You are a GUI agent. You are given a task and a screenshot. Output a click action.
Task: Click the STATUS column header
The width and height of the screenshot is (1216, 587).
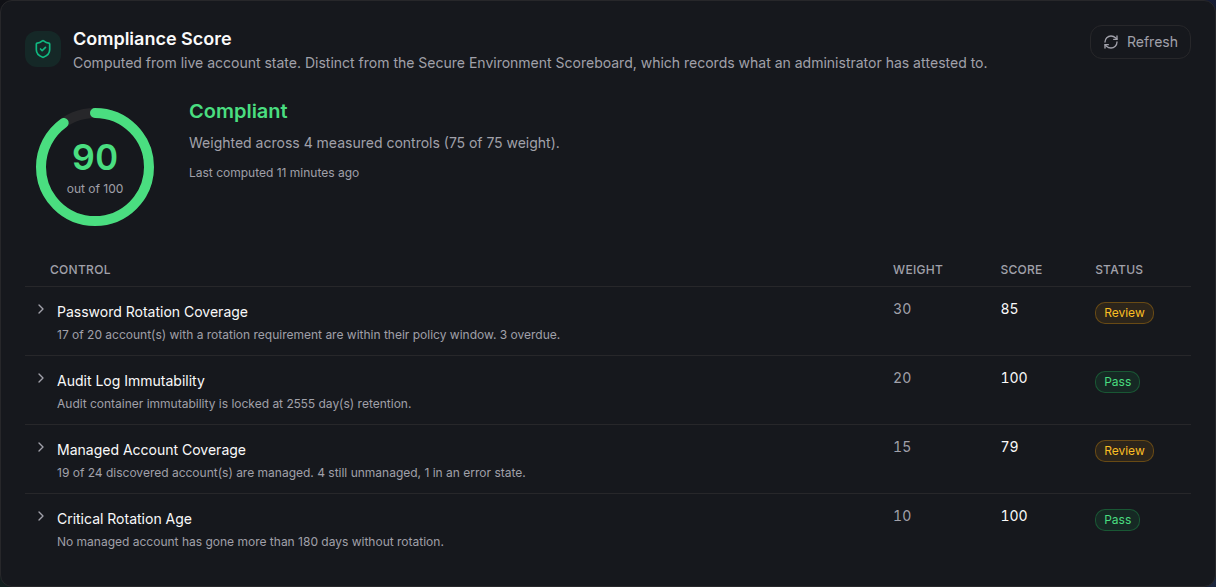coord(1119,270)
